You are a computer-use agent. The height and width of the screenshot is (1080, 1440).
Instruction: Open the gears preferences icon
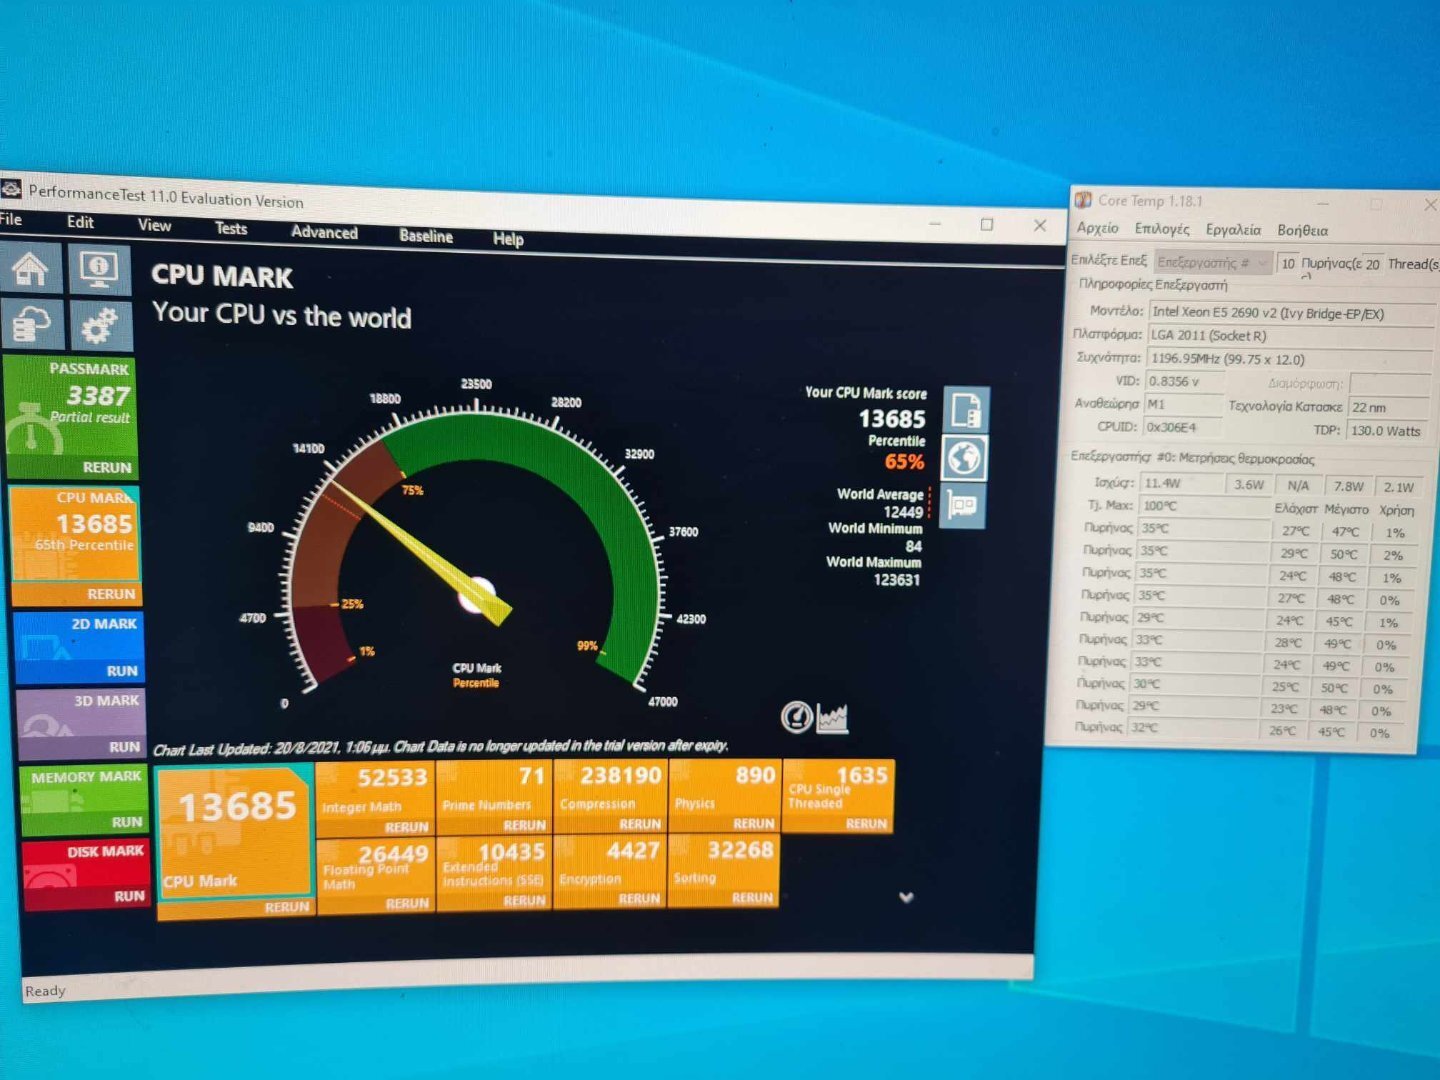[x=99, y=325]
